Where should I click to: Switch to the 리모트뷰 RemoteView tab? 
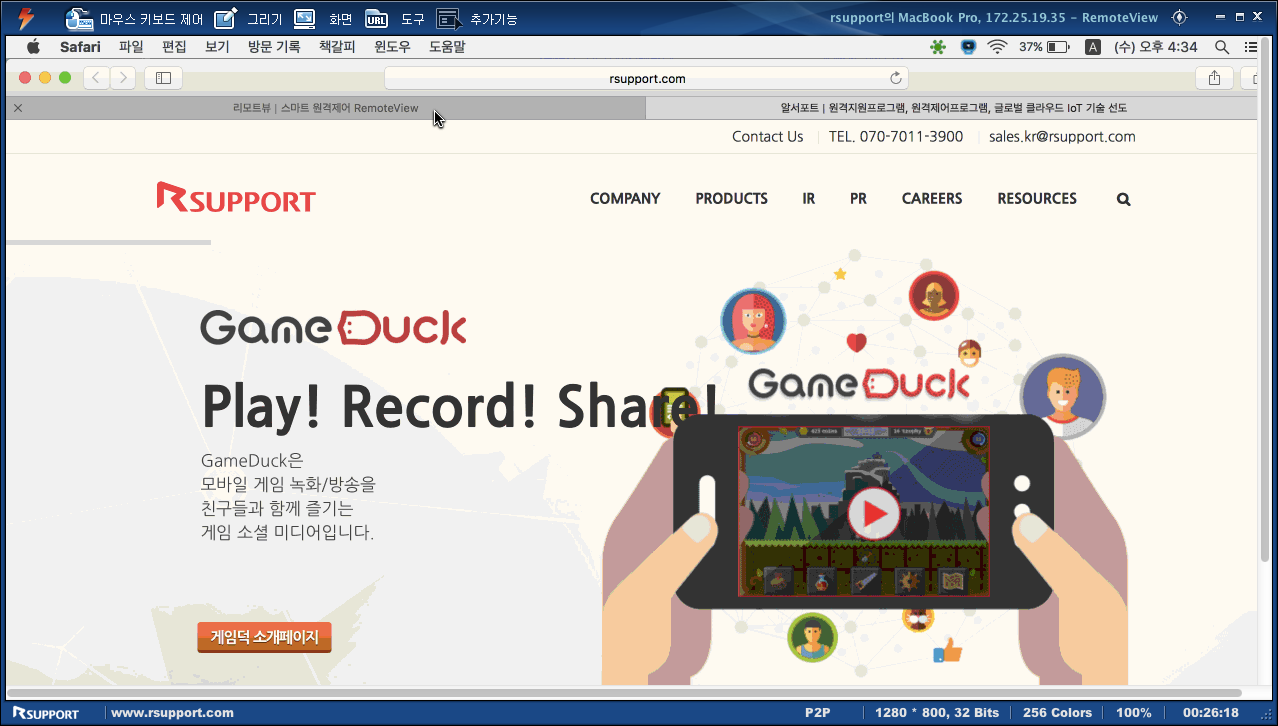click(325, 108)
